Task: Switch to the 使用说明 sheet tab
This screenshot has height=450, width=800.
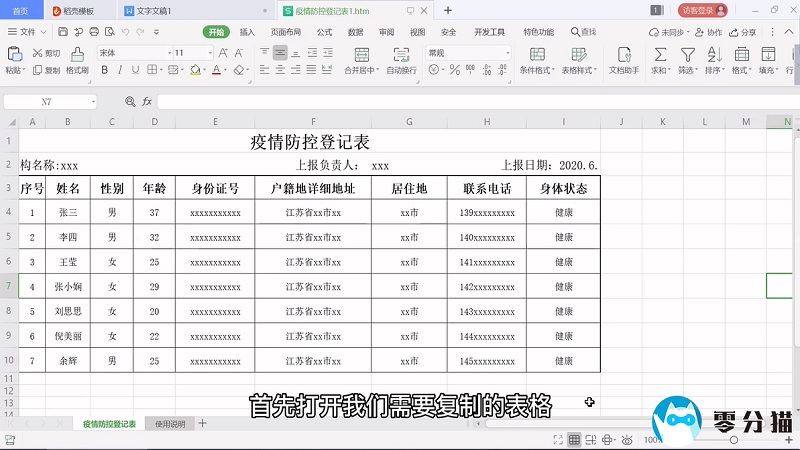Action: pyautogui.click(x=170, y=424)
